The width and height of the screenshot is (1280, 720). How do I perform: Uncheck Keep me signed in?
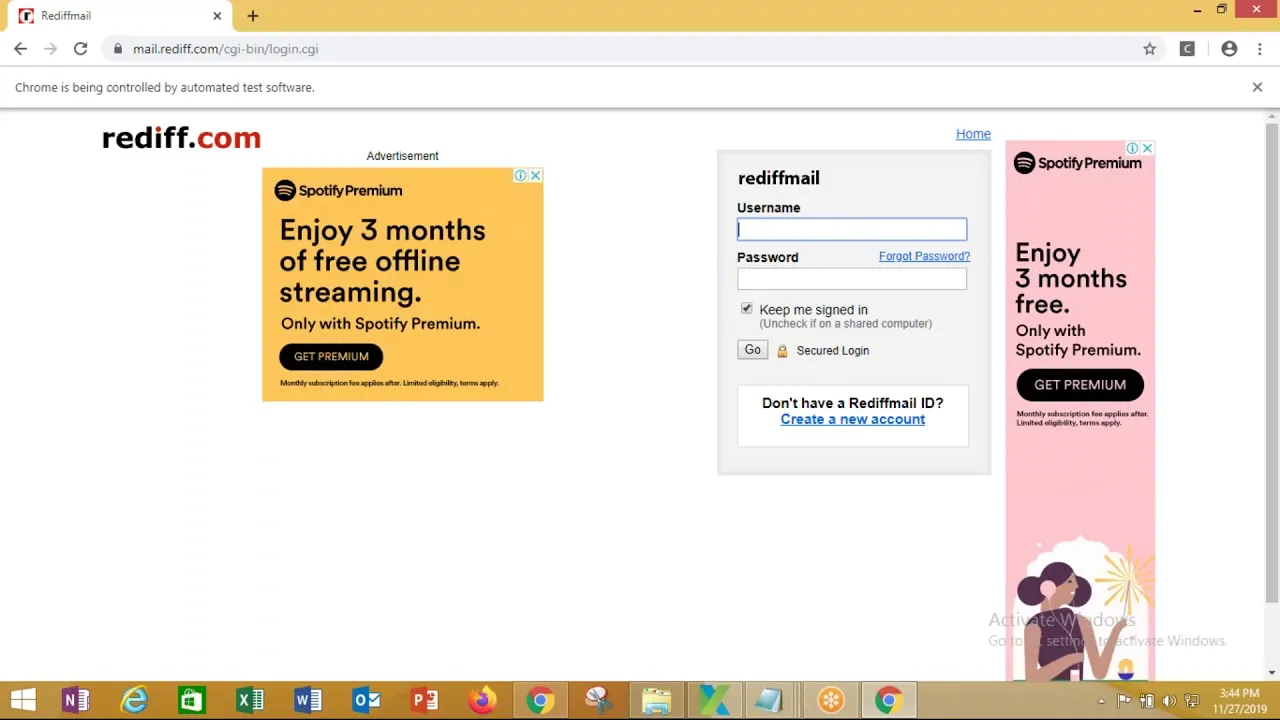[x=746, y=308]
